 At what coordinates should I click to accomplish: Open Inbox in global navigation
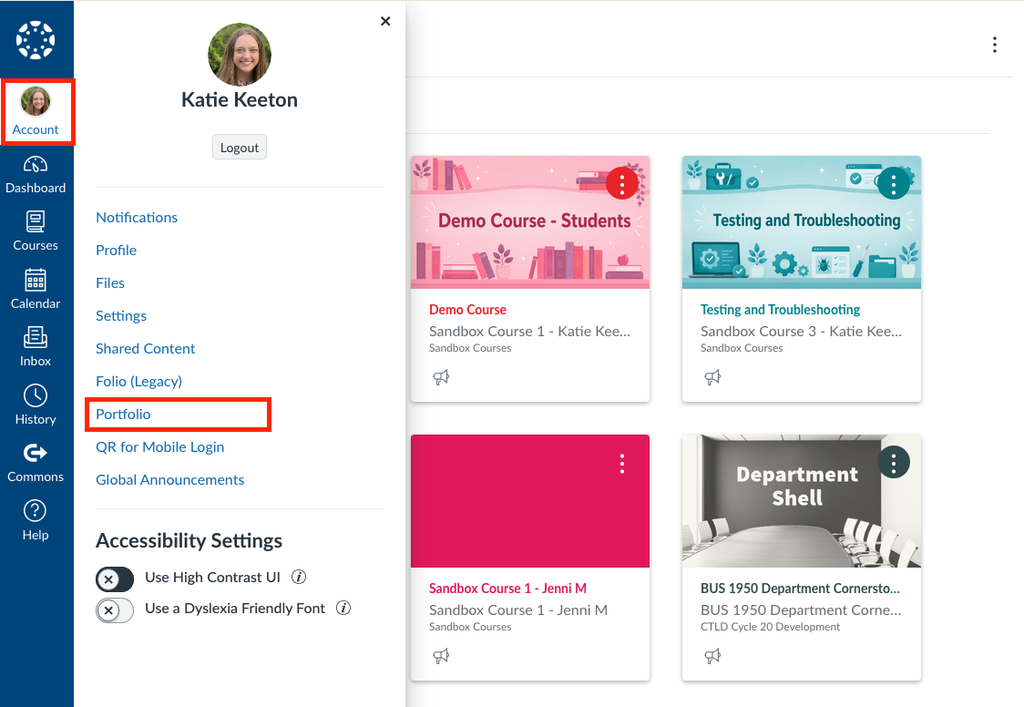pos(35,347)
